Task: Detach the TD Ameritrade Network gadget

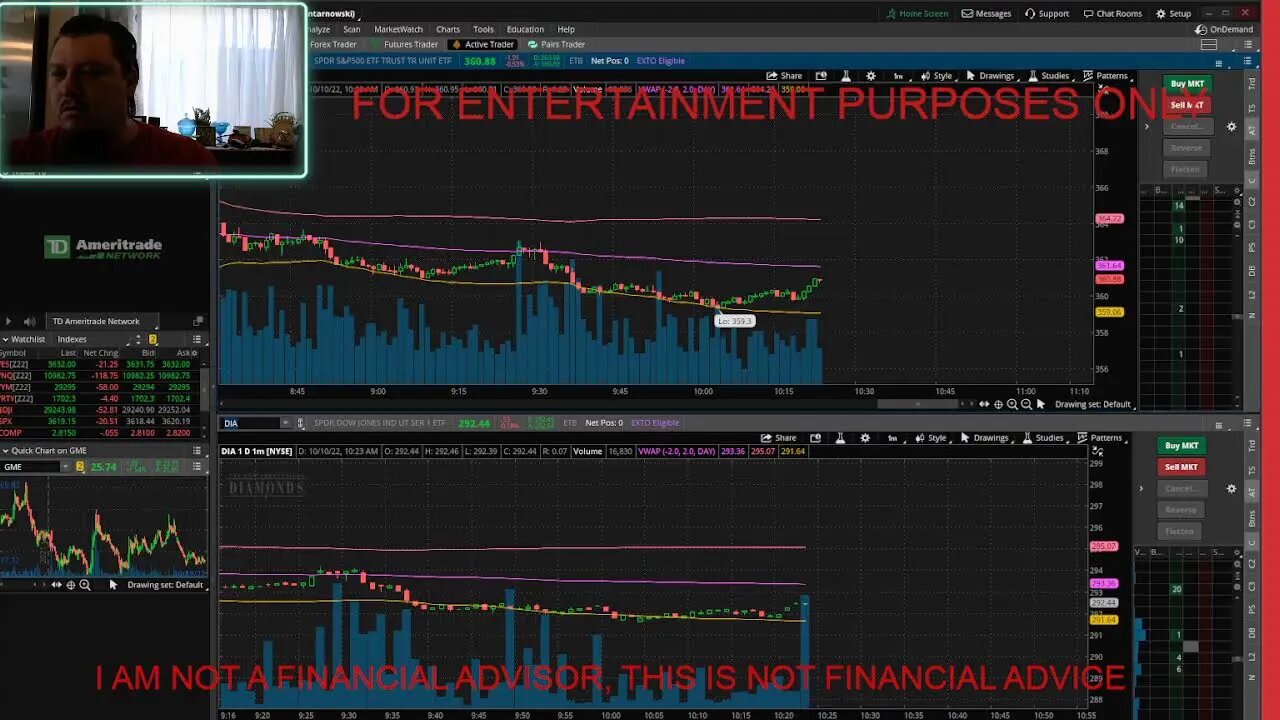Action: tap(197, 321)
